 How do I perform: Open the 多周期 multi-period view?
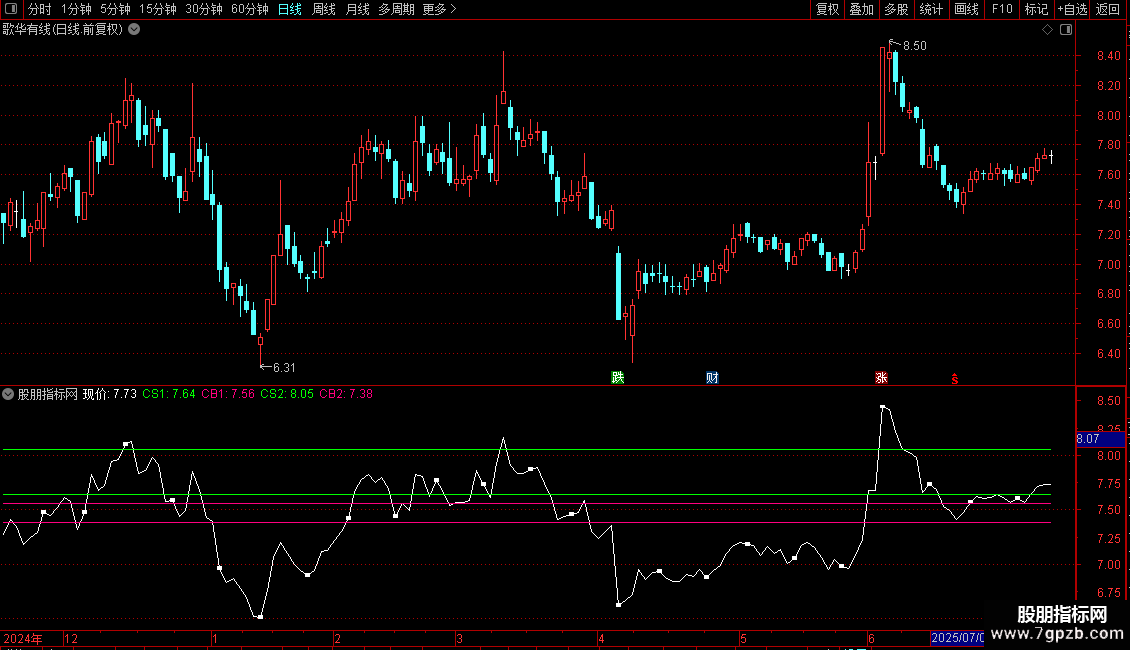coord(396,9)
